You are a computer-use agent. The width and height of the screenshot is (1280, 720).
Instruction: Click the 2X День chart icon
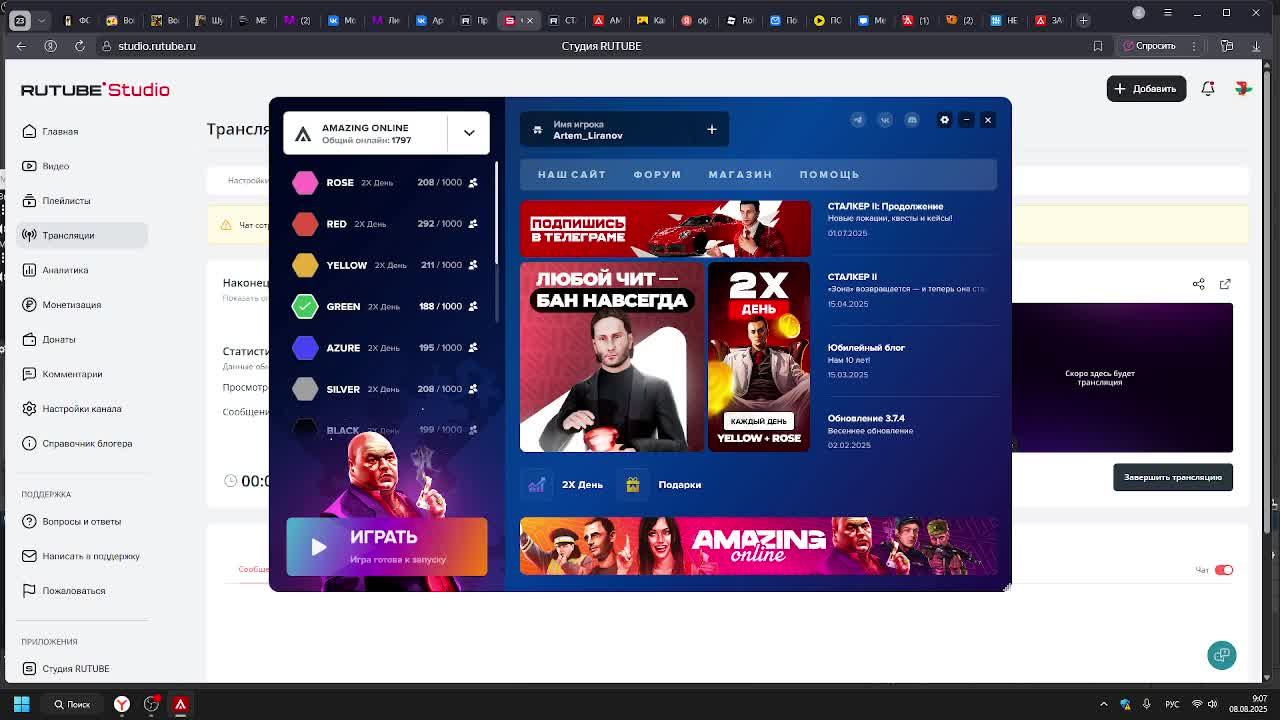[x=537, y=485]
